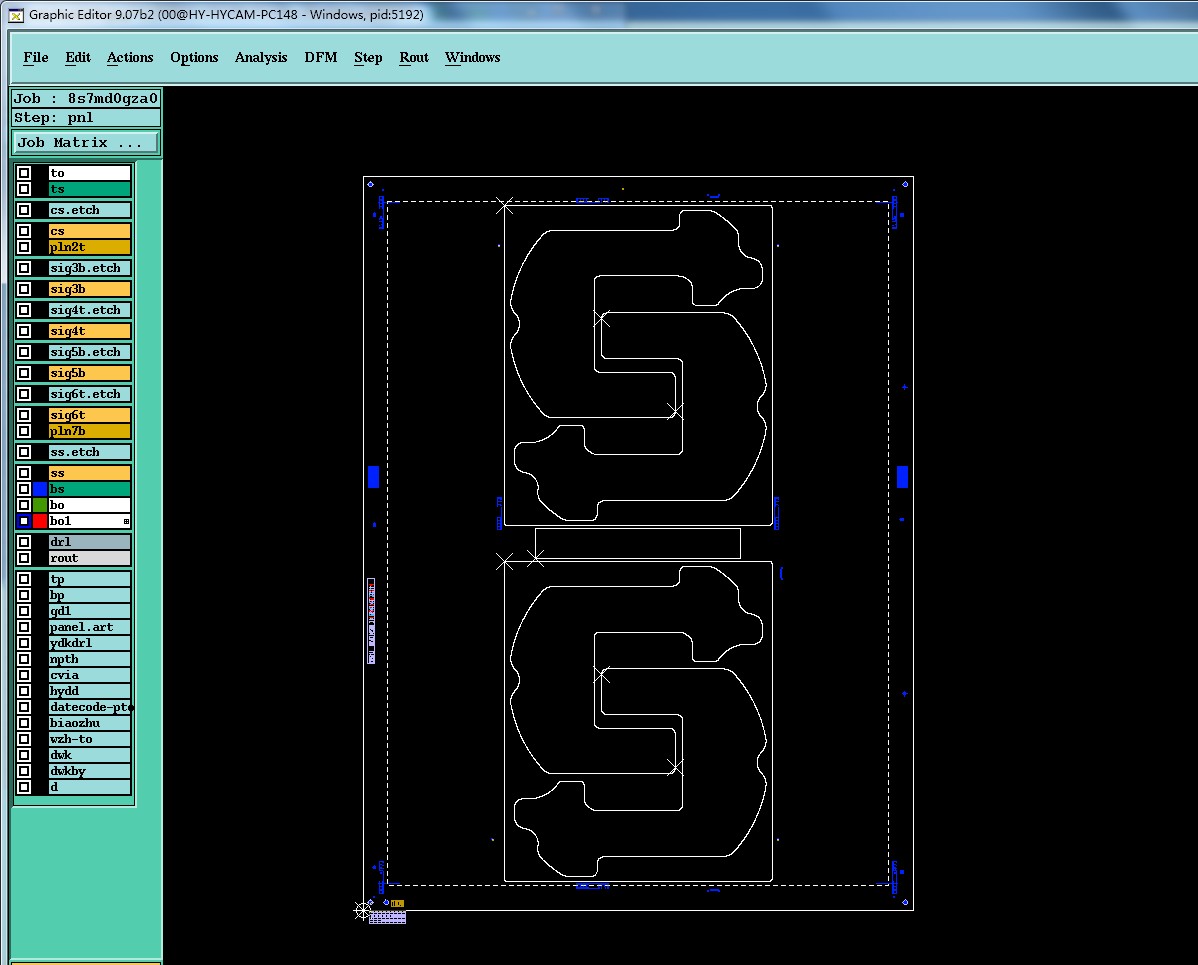Select layer tp in list
Viewport: 1198px width, 965px height.
point(89,580)
